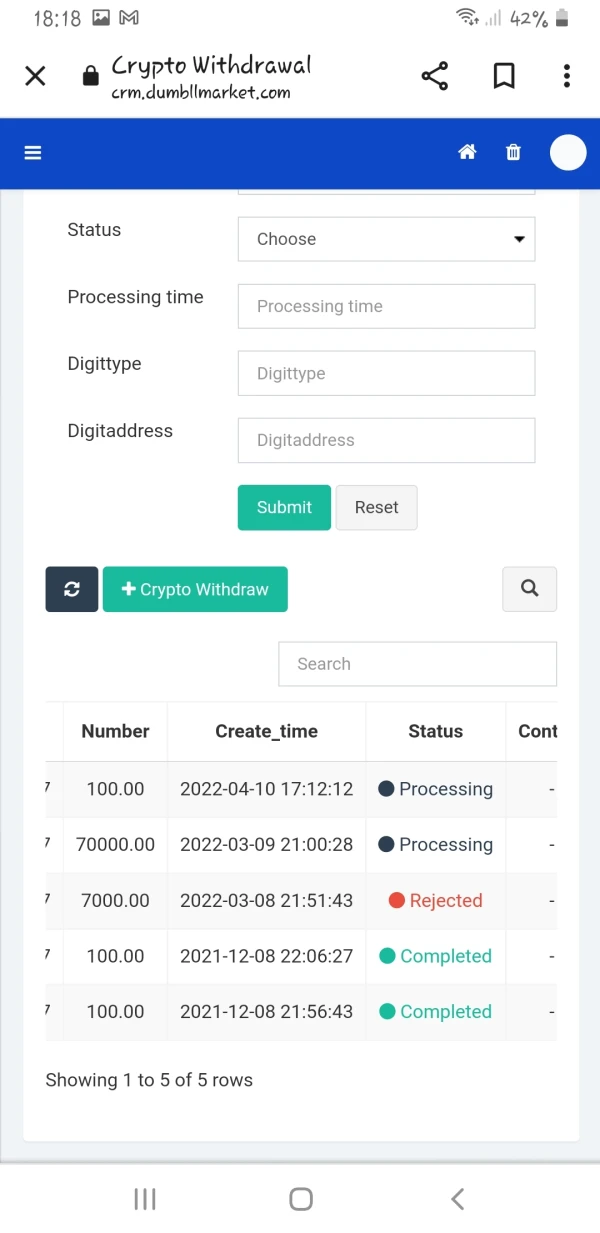
Task: Tap the Wi-Fi signal icon
Action: (466, 17)
